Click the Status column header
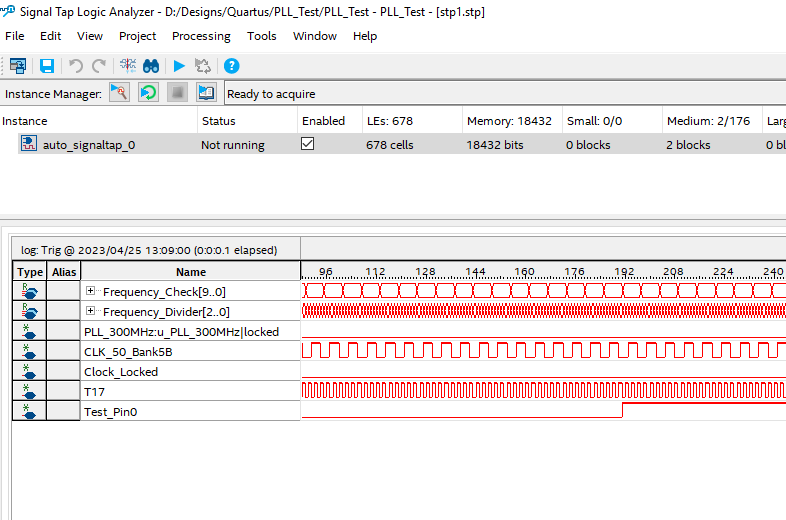Viewport: 786px width, 520px height. point(248,121)
